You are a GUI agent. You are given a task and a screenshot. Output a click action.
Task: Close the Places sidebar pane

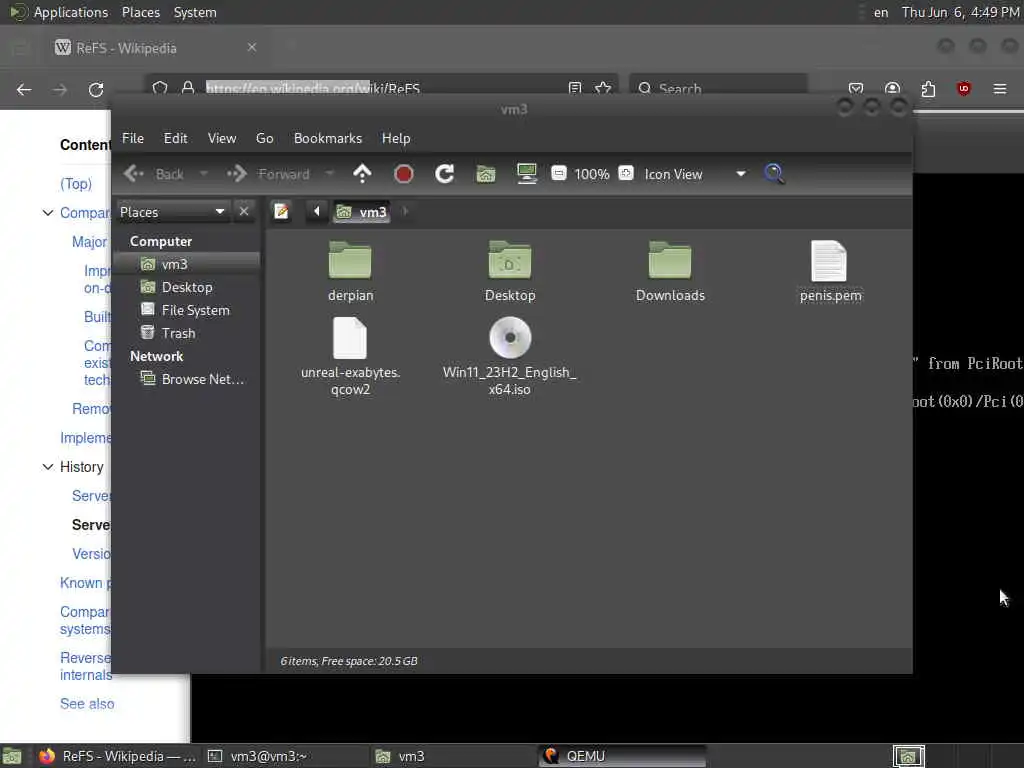click(244, 212)
